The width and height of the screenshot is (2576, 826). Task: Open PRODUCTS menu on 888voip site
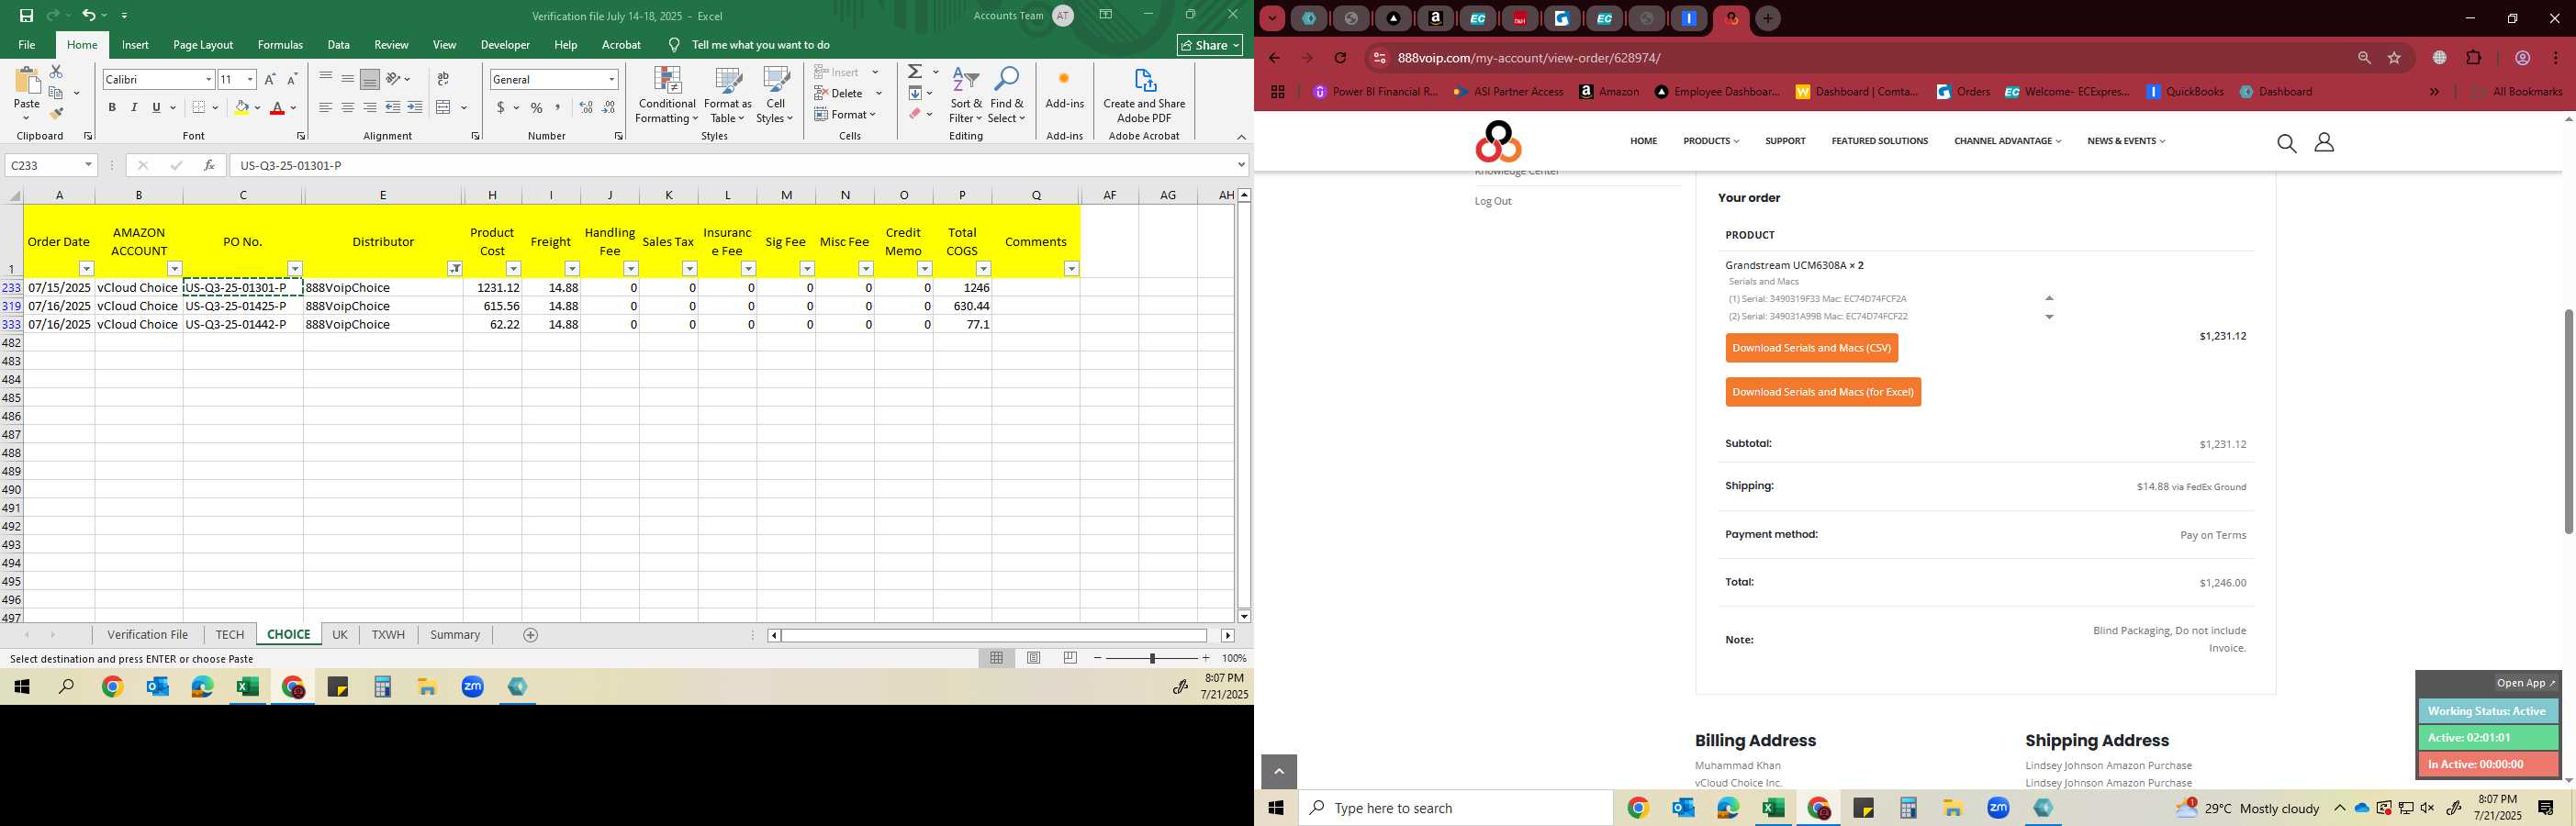point(1711,141)
